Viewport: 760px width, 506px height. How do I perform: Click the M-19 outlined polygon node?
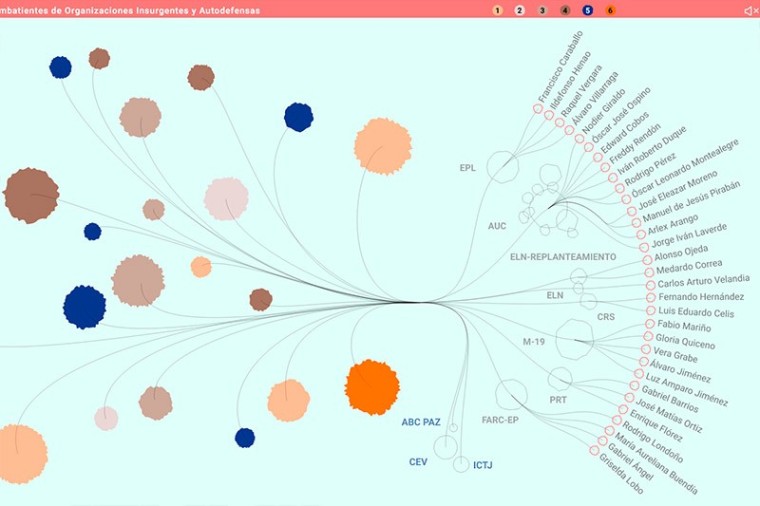click(x=574, y=339)
